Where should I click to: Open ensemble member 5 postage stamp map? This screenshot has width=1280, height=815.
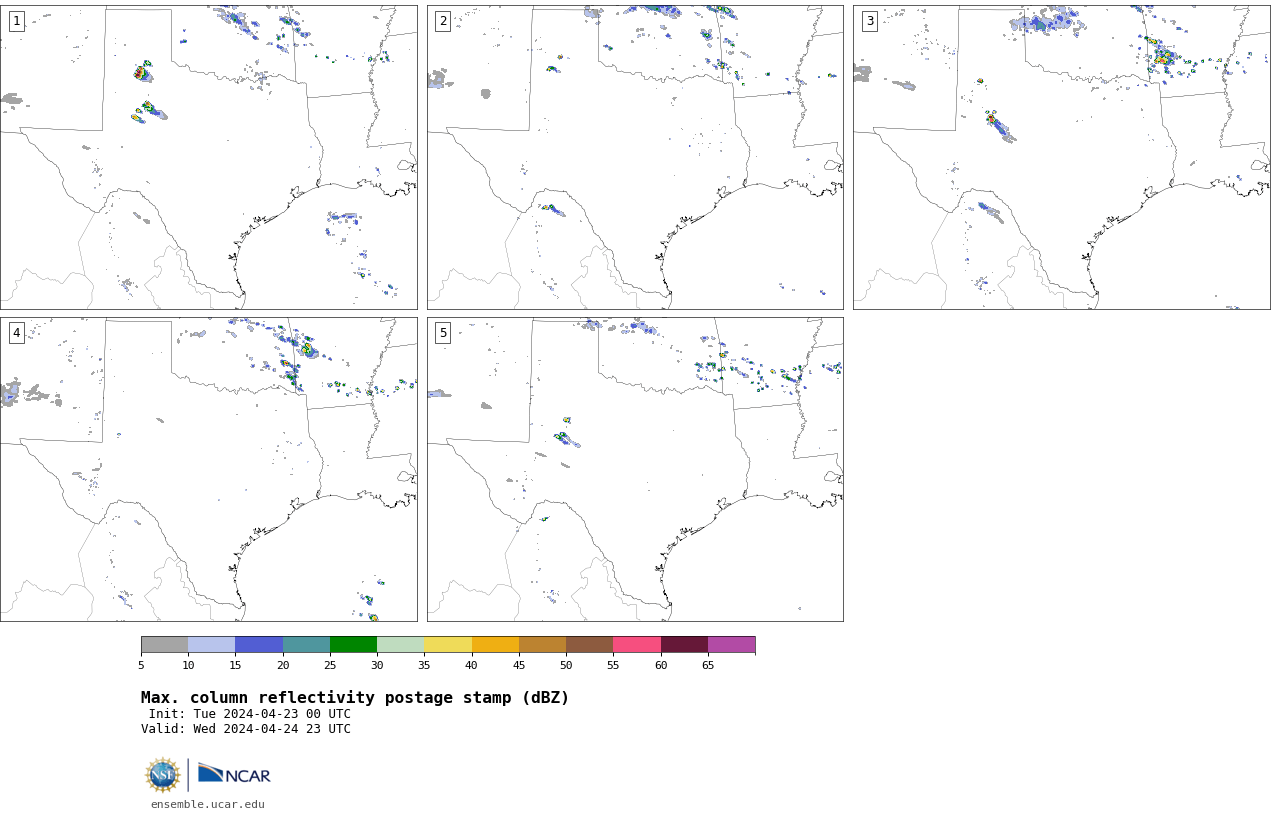click(x=635, y=469)
